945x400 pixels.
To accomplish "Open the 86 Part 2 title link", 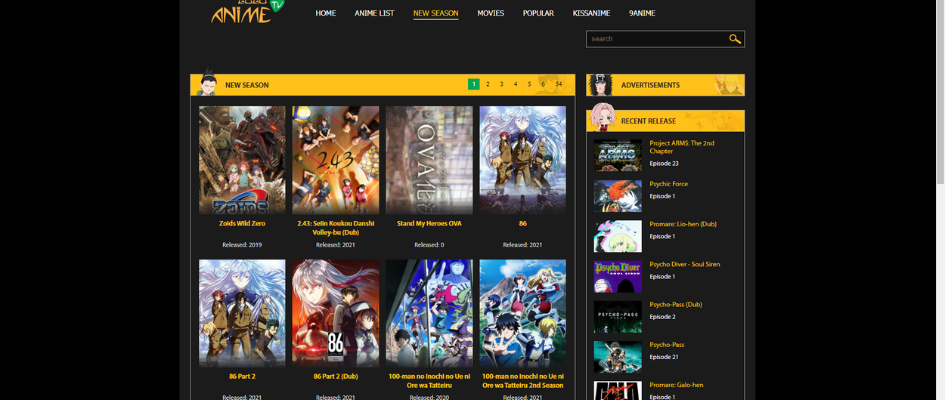I will [242, 377].
